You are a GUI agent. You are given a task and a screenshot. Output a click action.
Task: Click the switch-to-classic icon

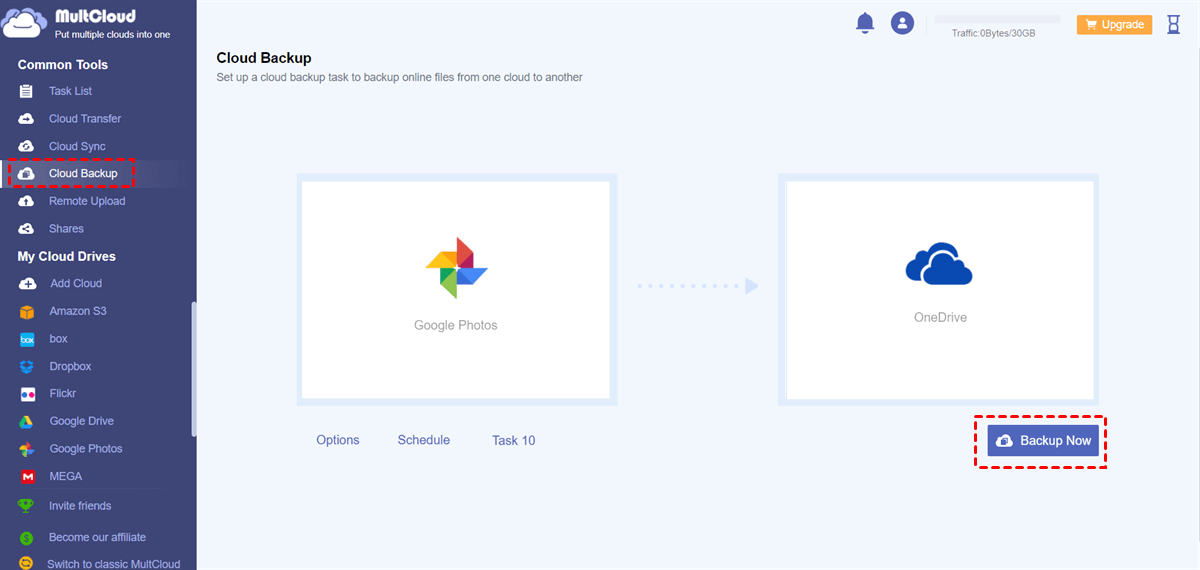coord(27,564)
